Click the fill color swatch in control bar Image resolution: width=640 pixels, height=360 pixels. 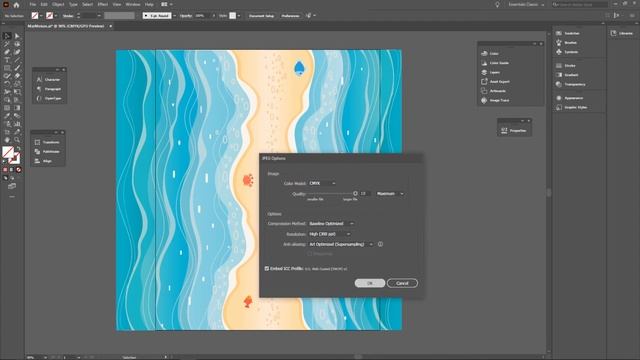pyautogui.click(x=35, y=16)
